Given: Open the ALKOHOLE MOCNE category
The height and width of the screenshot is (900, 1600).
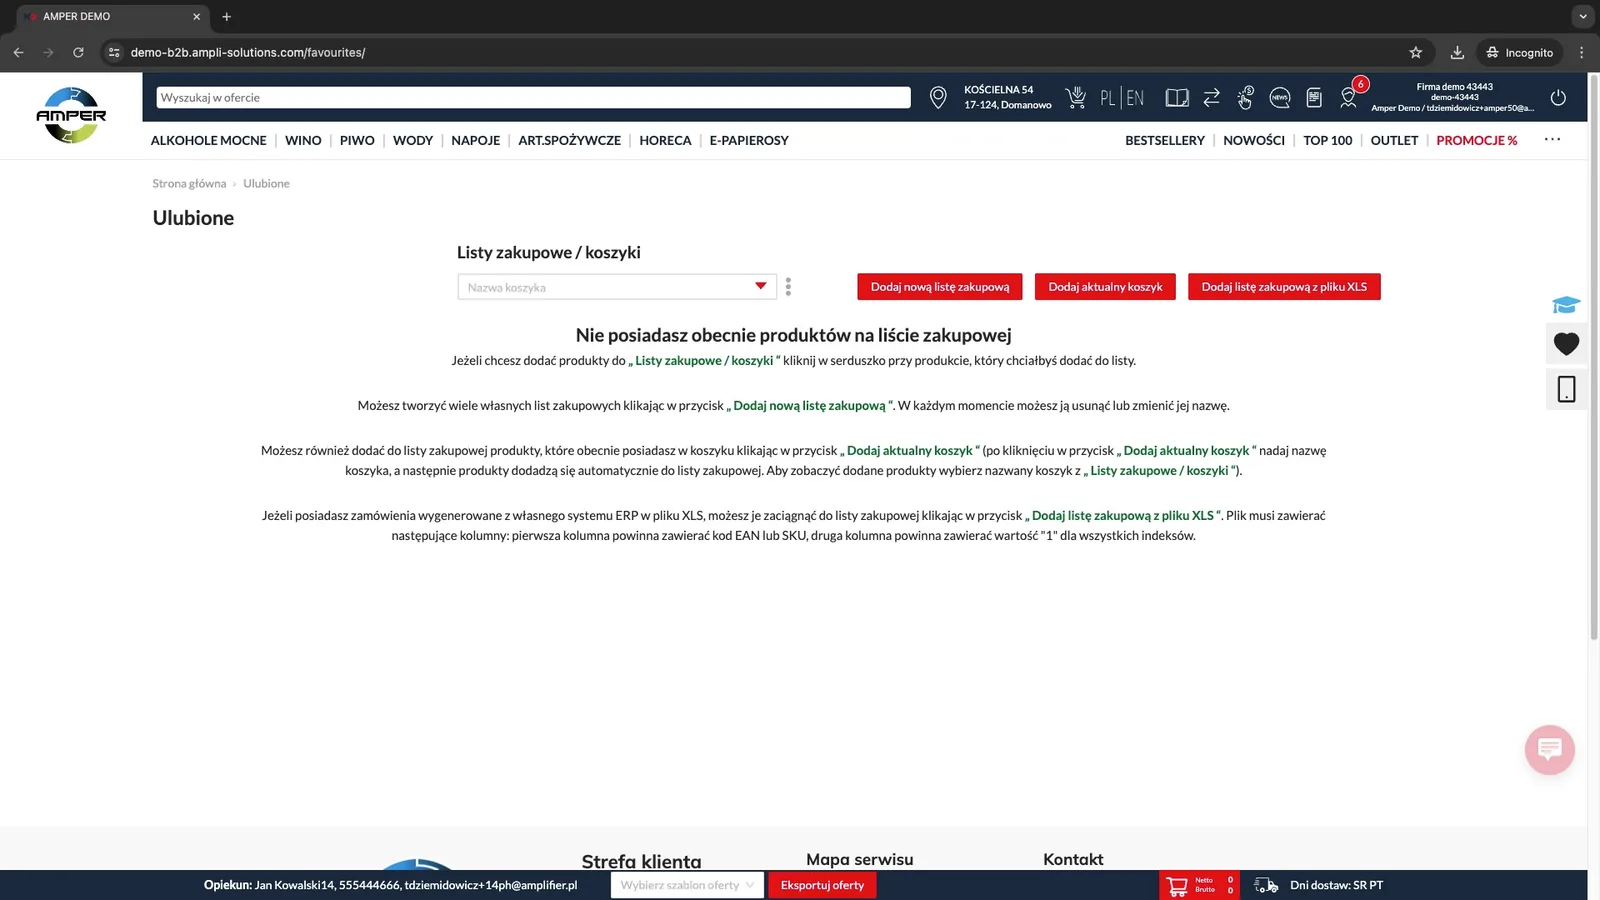Looking at the screenshot, I should click(x=208, y=140).
